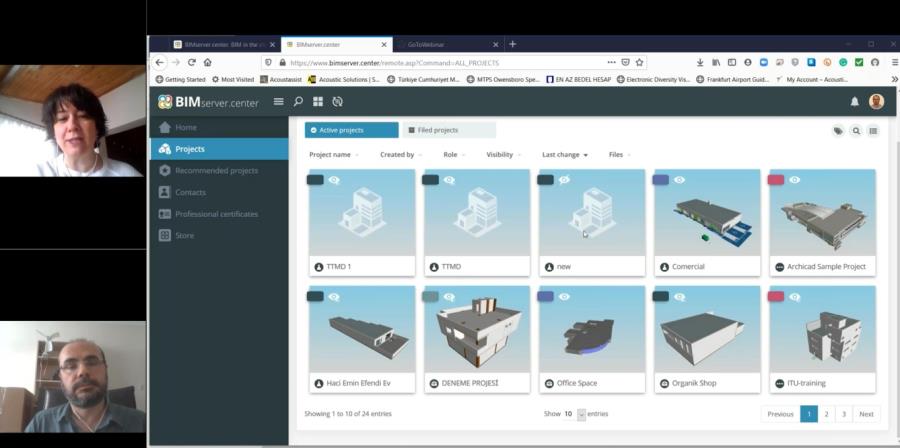Select the Active projects tab
Image resolution: width=900 pixels, height=448 pixels.
click(351, 130)
